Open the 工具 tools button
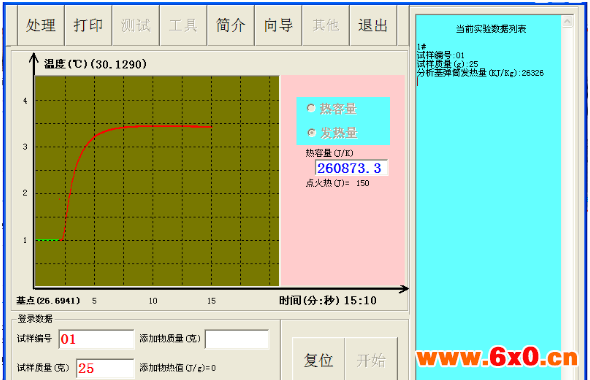The width and height of the screenshot is (590, 380). [x=183, y=25]
